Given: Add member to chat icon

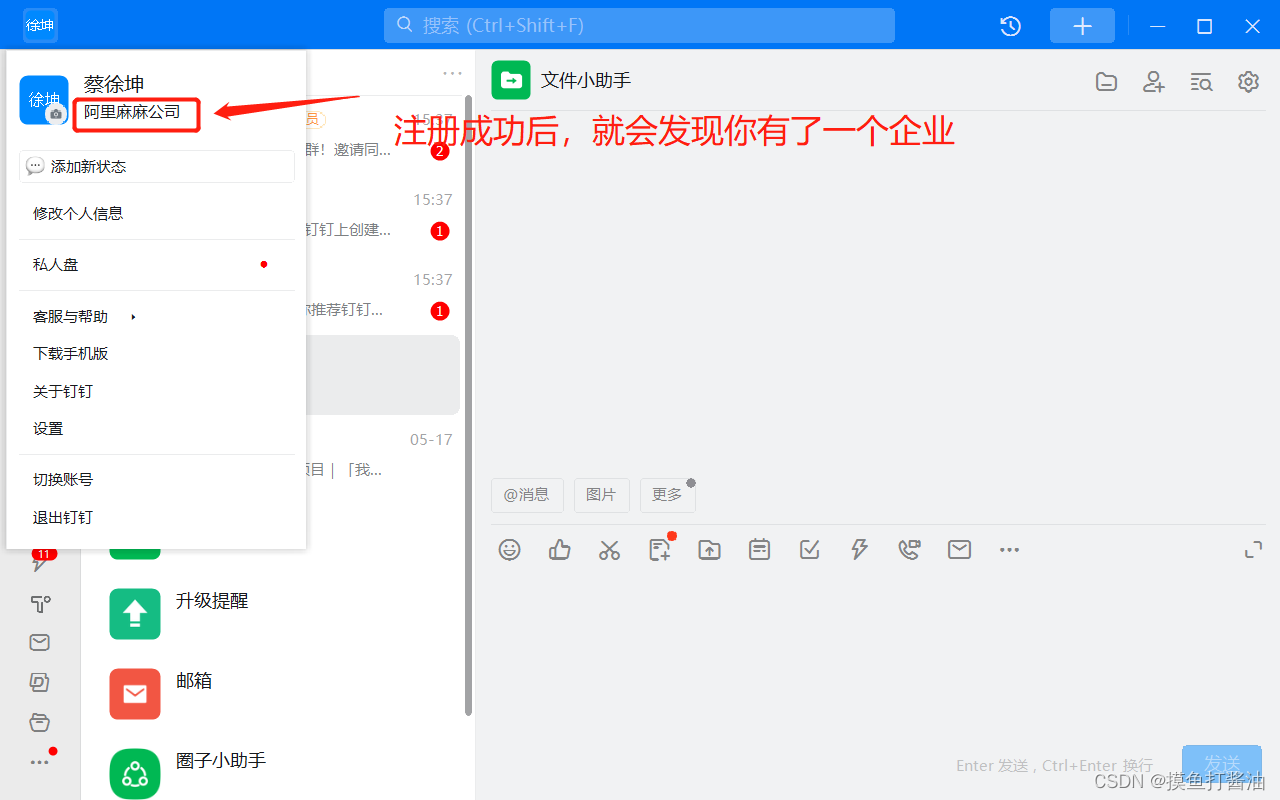Looking at the screenshot, I should click(1154, 82).
